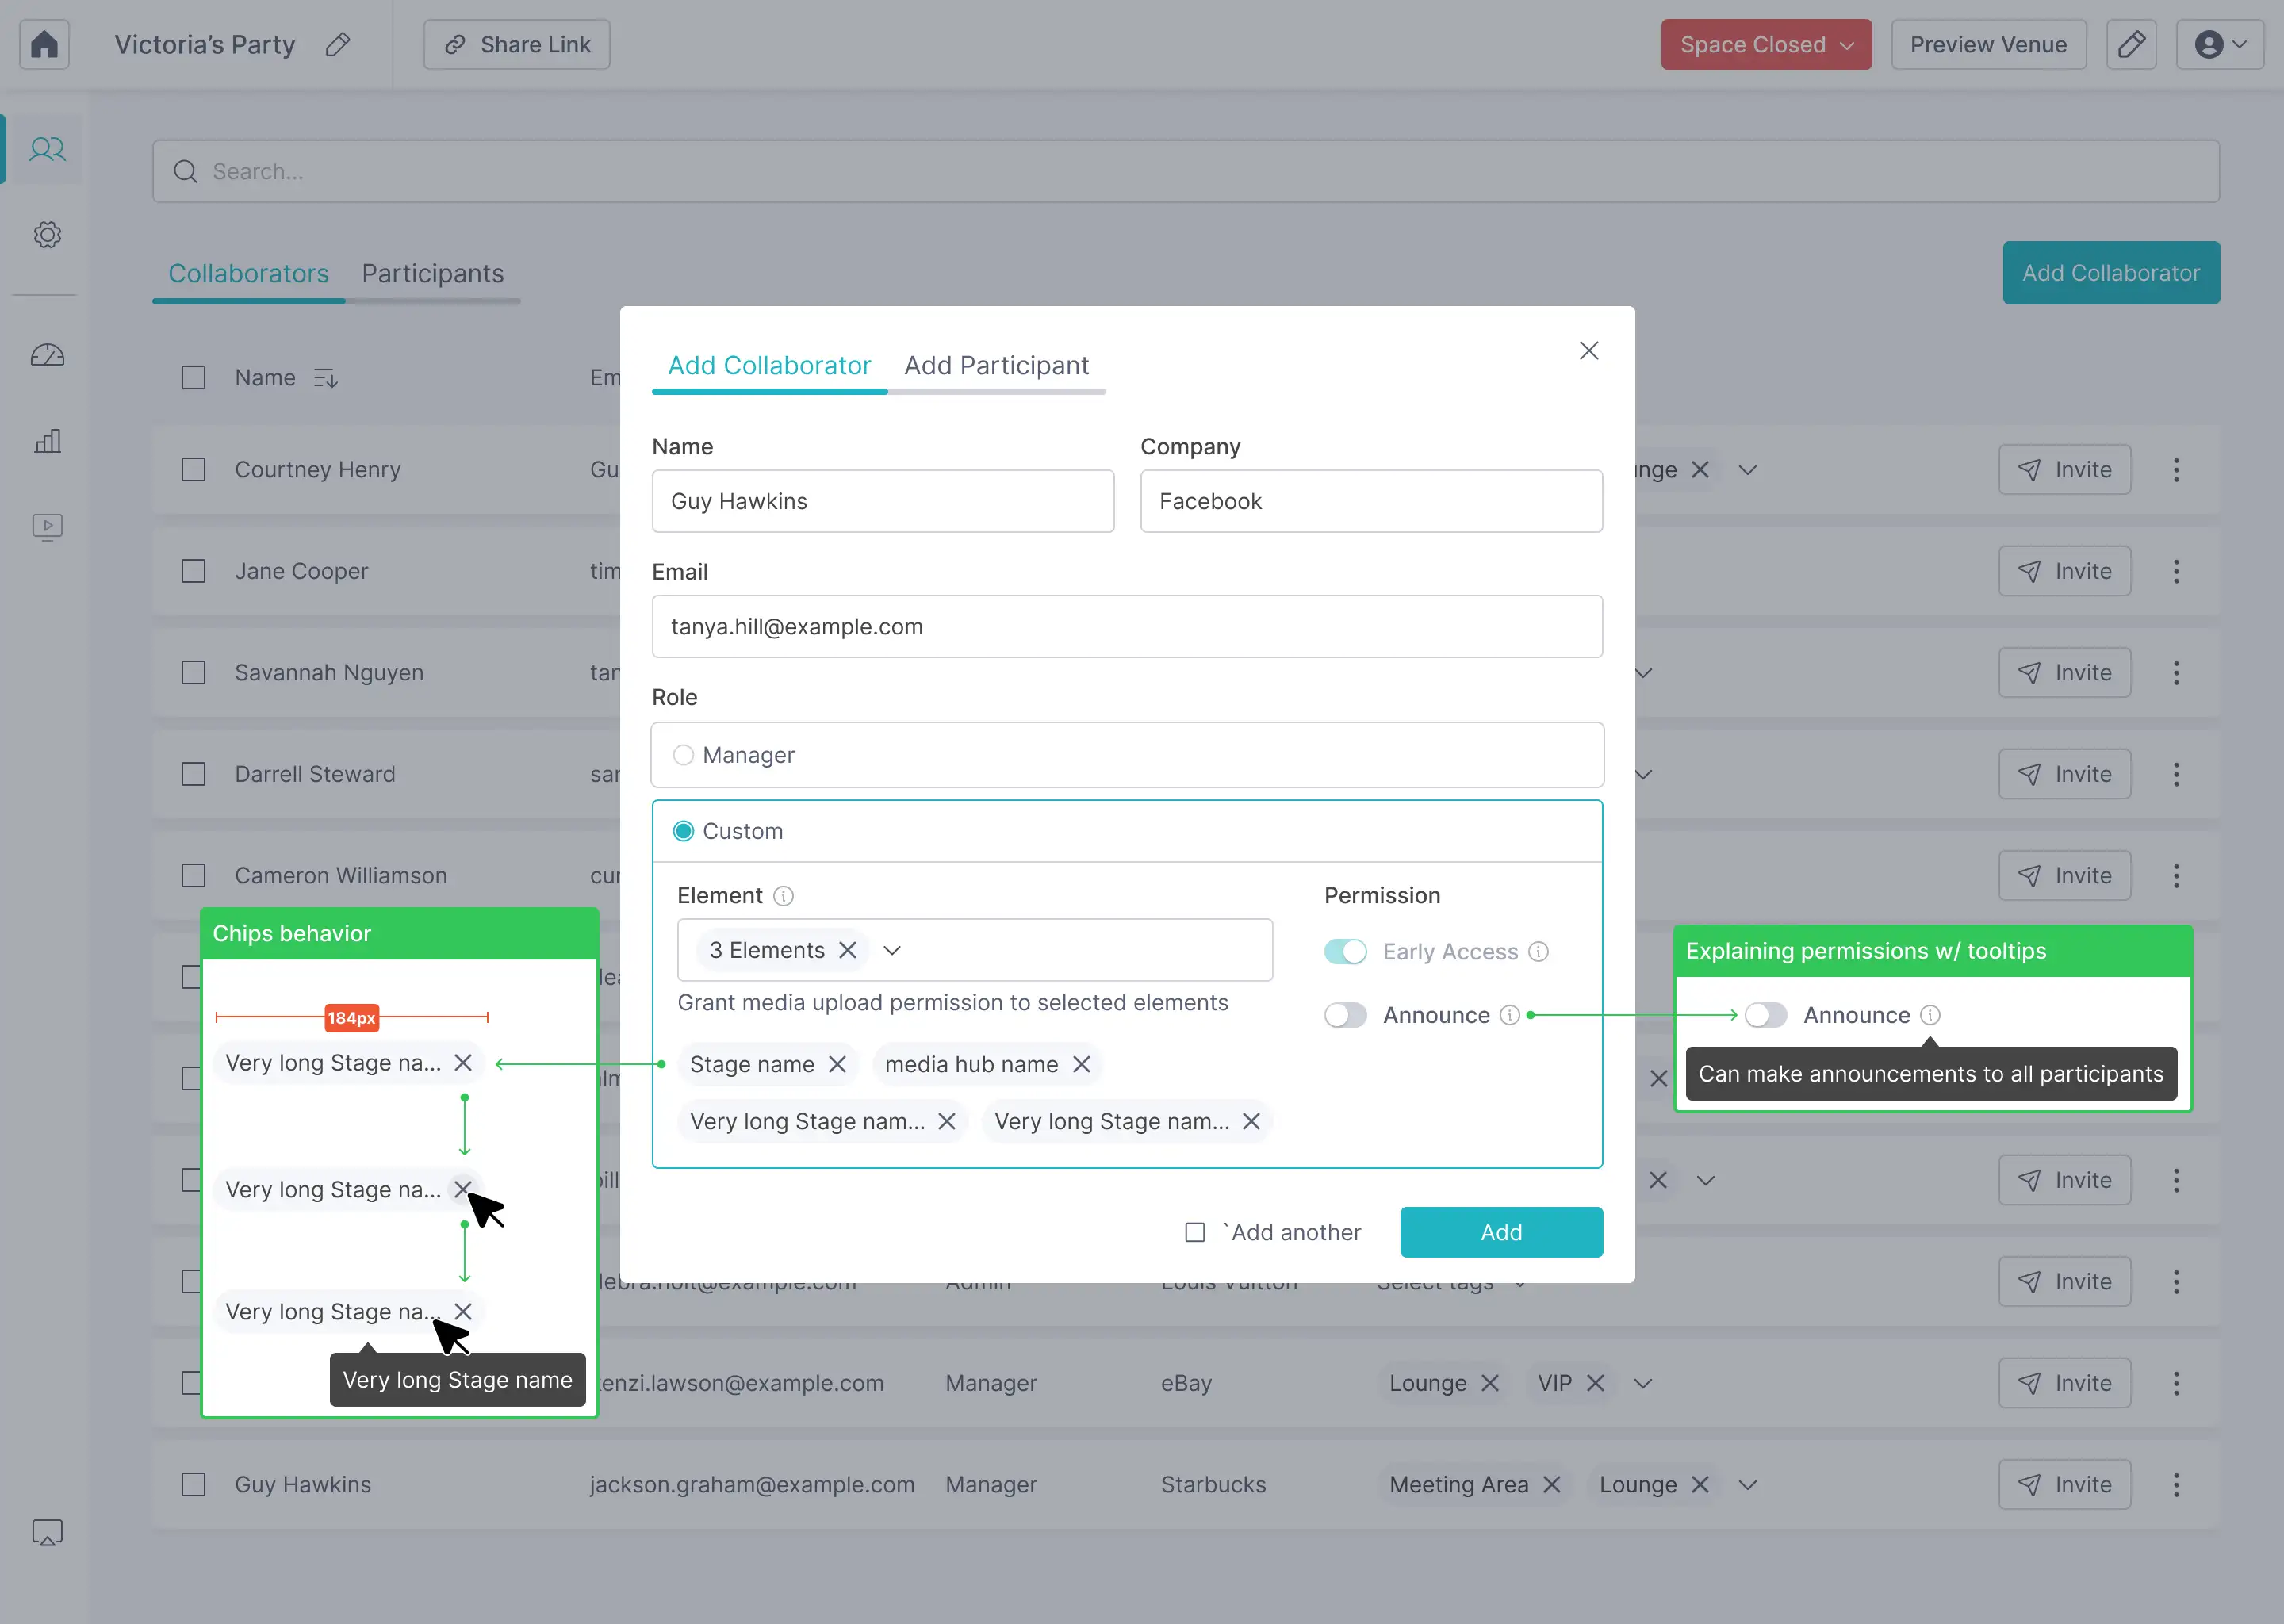Toggle Early Access permission off
The image size is (2284, 1624).
tap(1345, 952)
